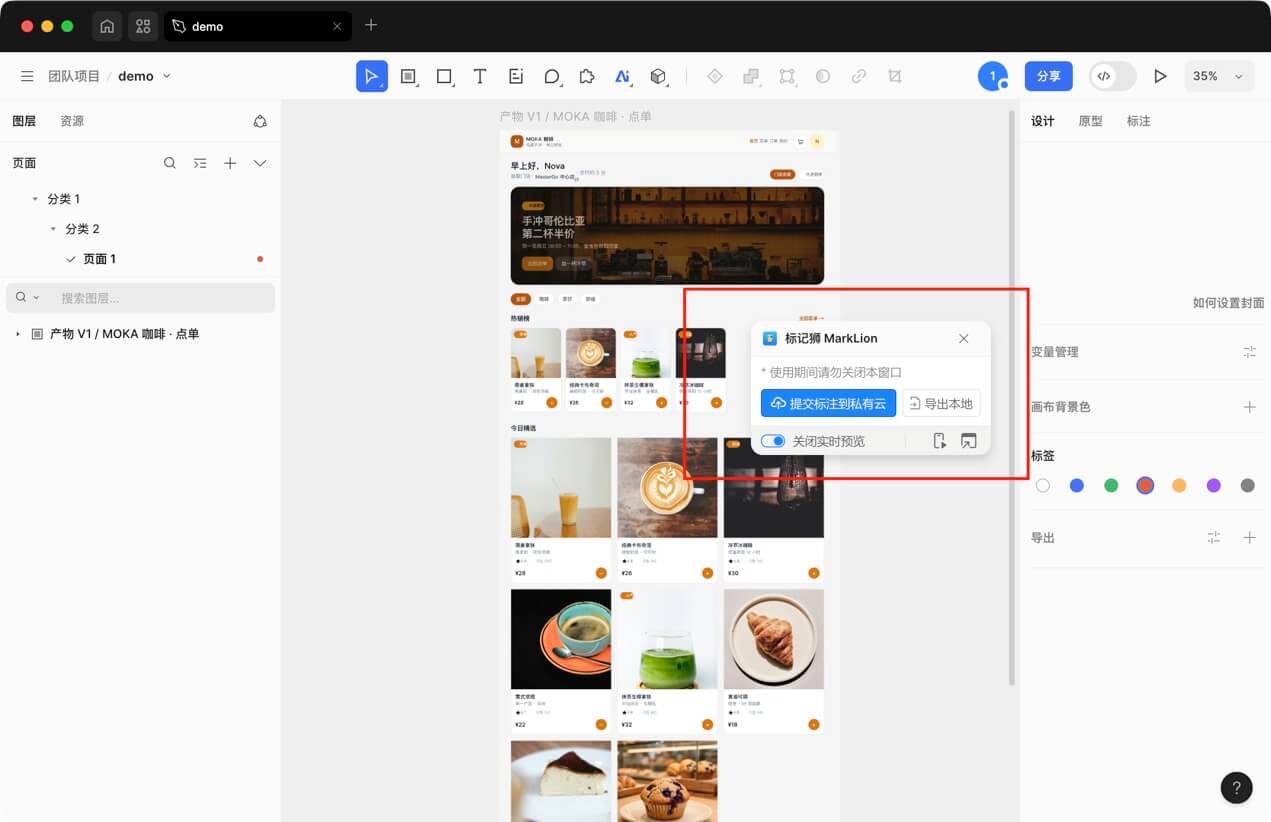Open the 35% zoom dropdown
The image size is (1271, 822).
tap(1220, 76)
